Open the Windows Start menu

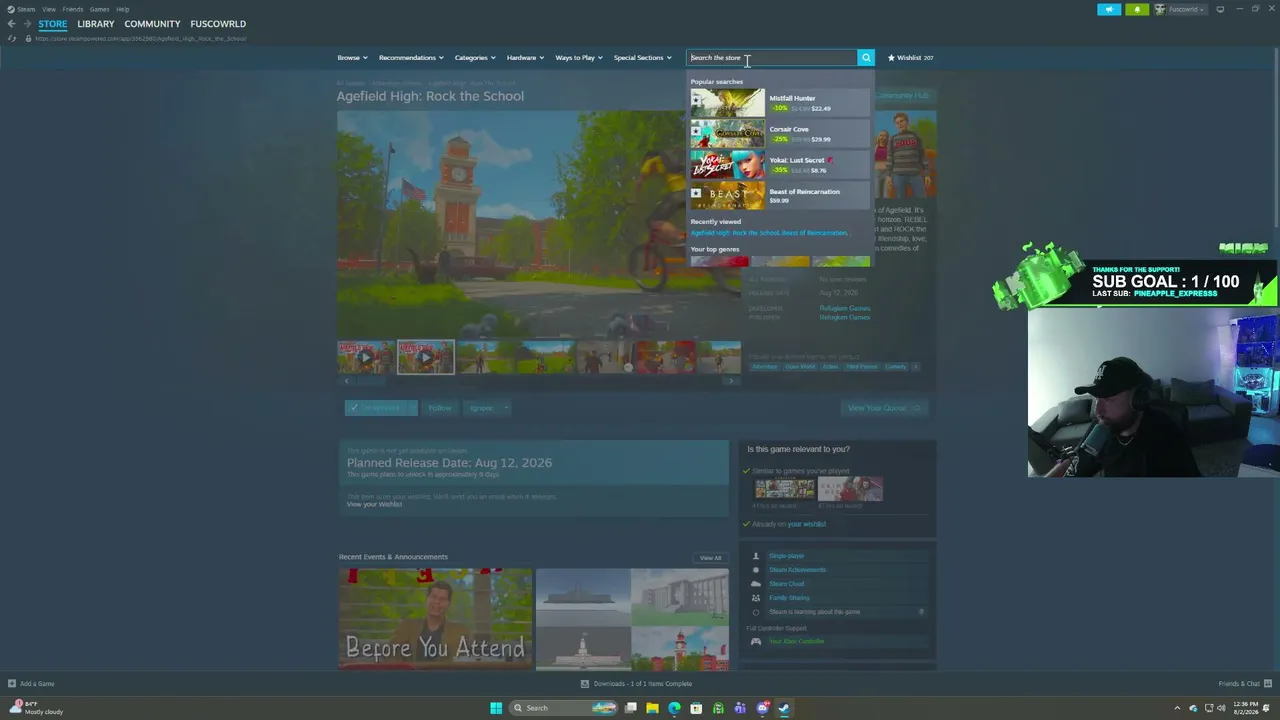click(496, 708)
